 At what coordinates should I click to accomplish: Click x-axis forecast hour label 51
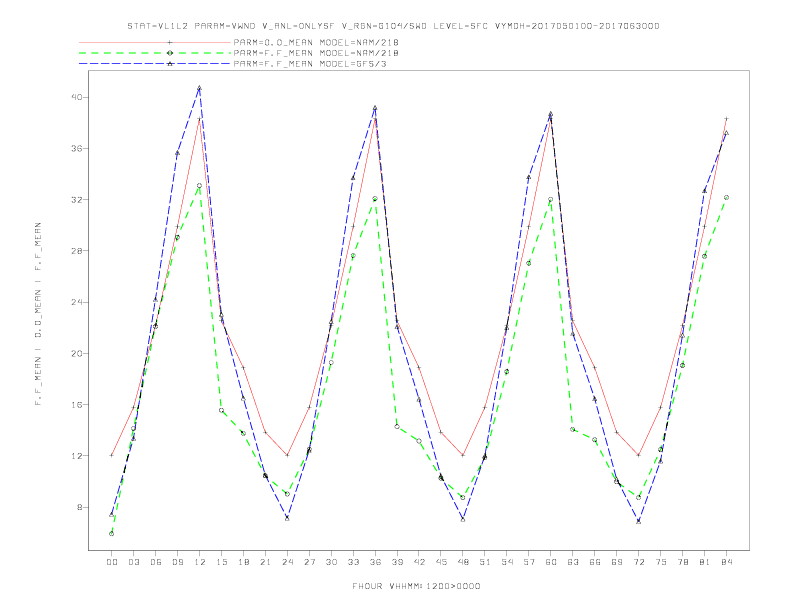485,562
